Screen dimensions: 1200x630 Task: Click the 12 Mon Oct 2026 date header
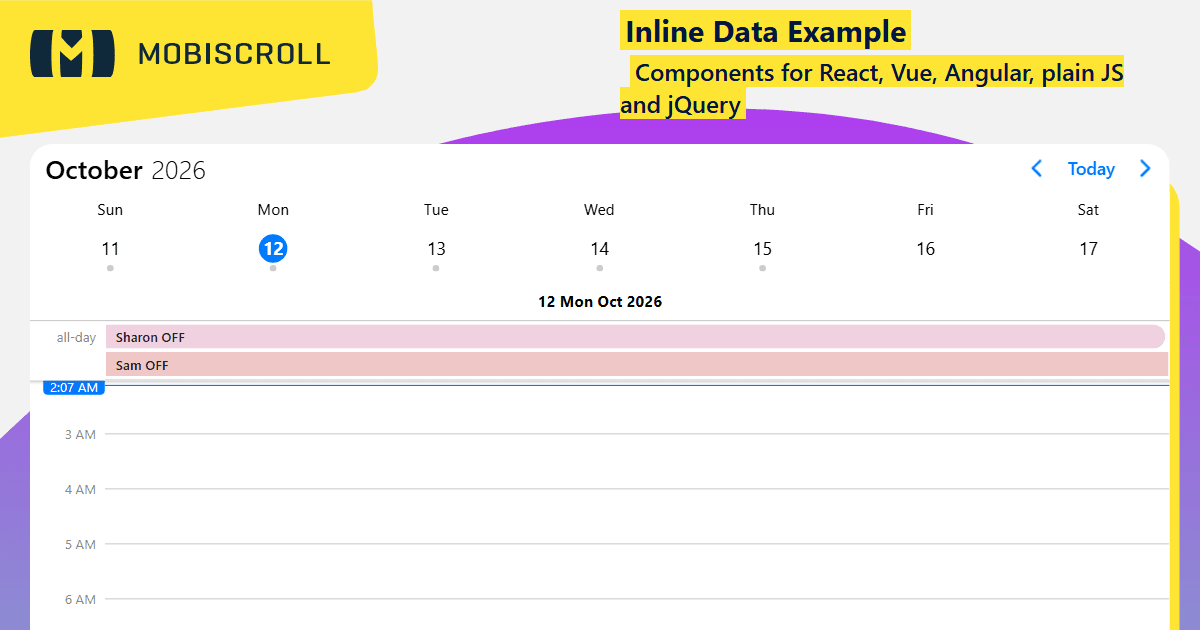[x=600, y=301]
